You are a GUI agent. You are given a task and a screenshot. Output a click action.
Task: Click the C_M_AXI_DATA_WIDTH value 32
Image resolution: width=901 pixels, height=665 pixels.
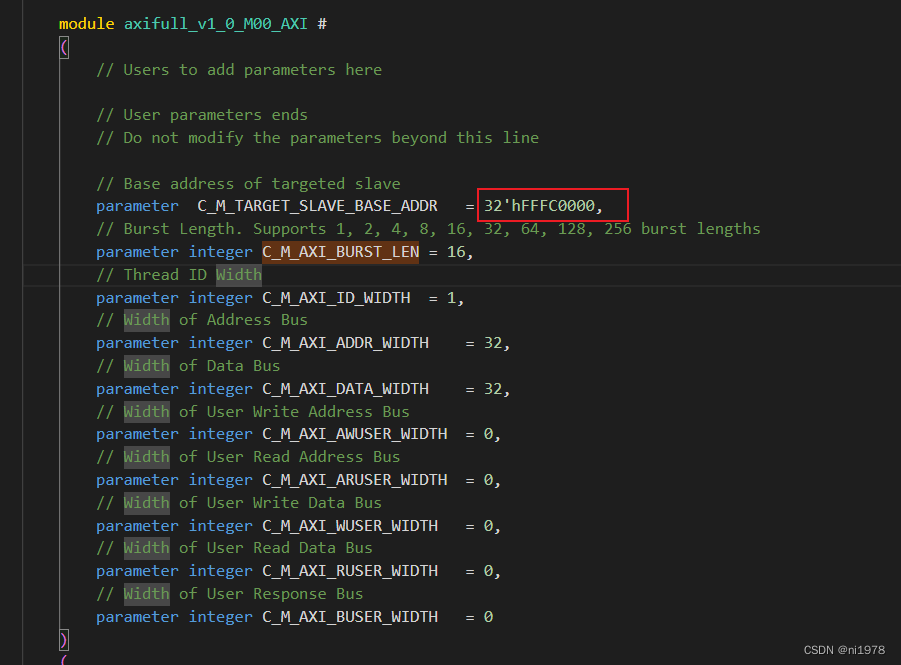(493, 388)
